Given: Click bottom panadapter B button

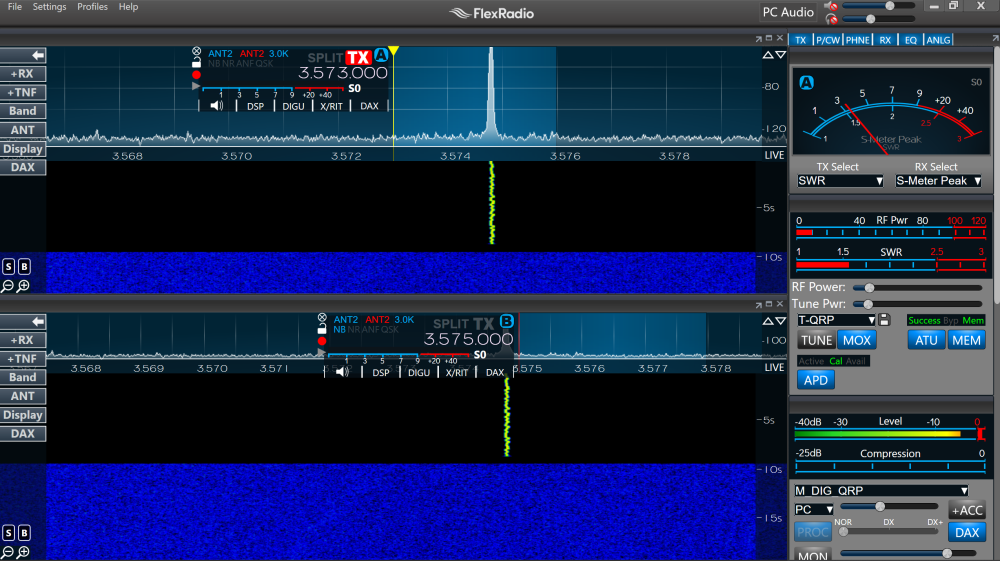Looking at the screenshot, I should [x=24, y=533].
